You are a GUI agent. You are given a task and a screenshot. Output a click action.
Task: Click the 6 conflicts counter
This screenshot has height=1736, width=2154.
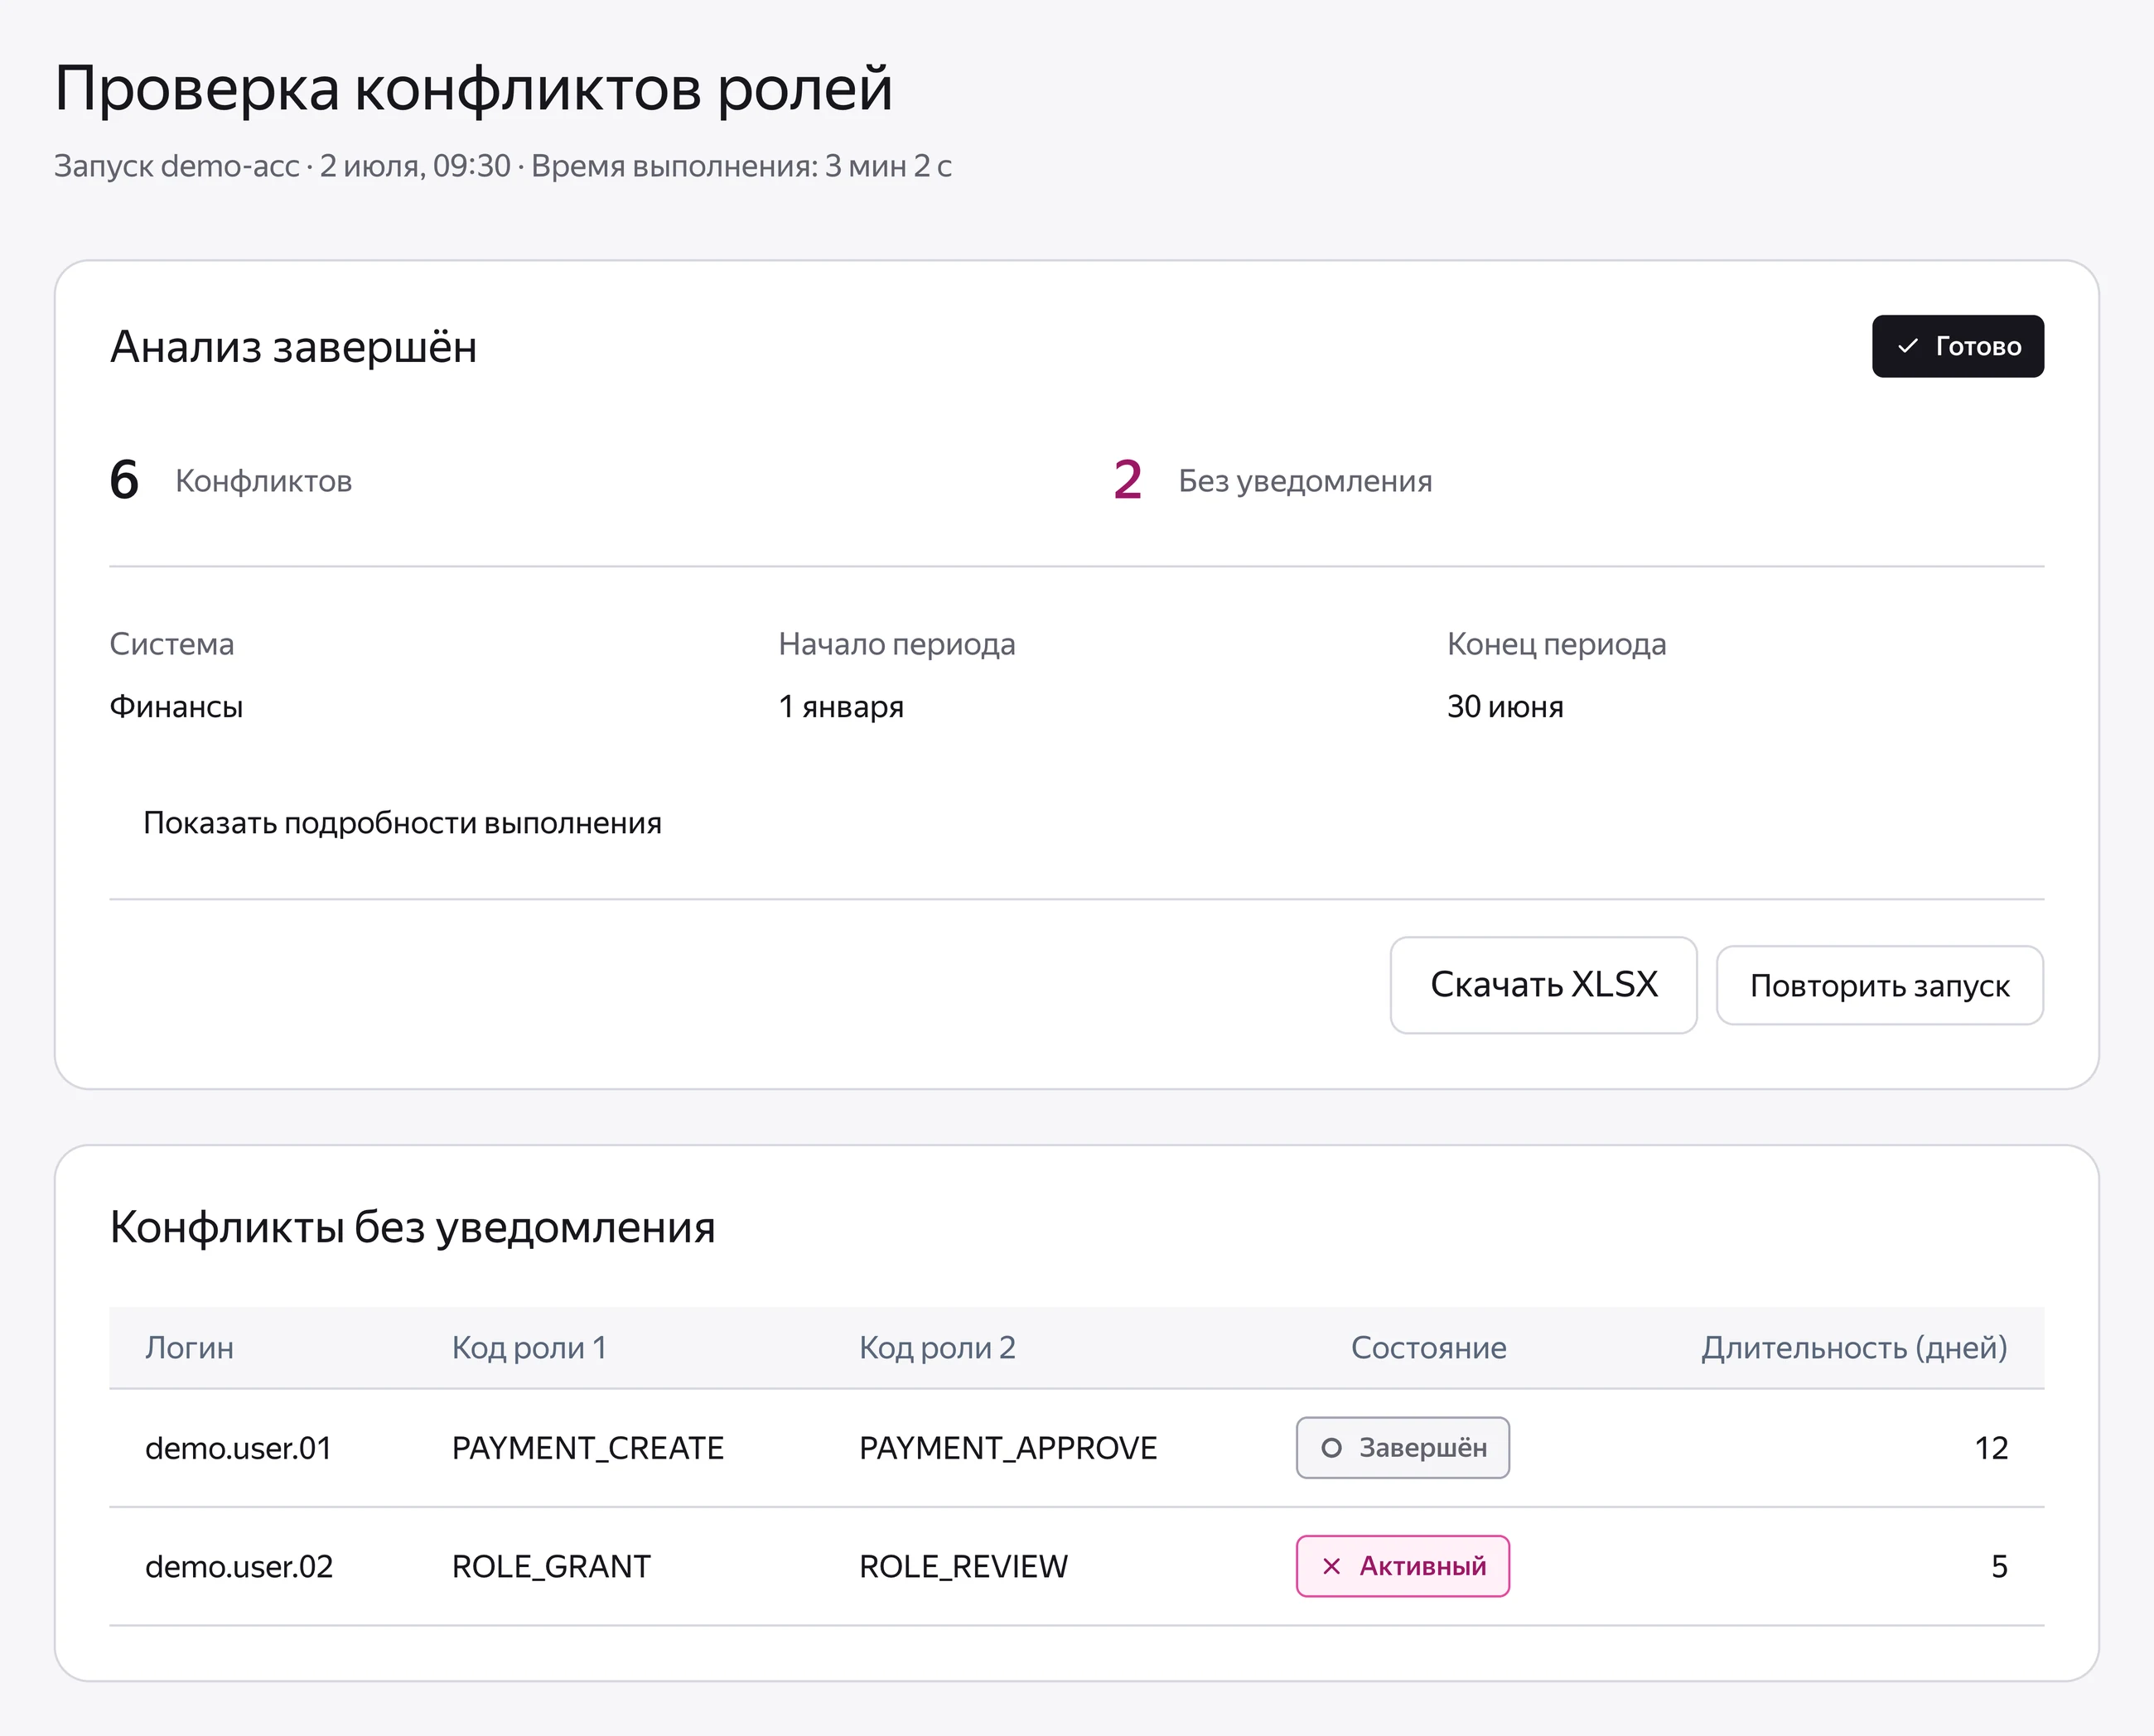[124, 480]
